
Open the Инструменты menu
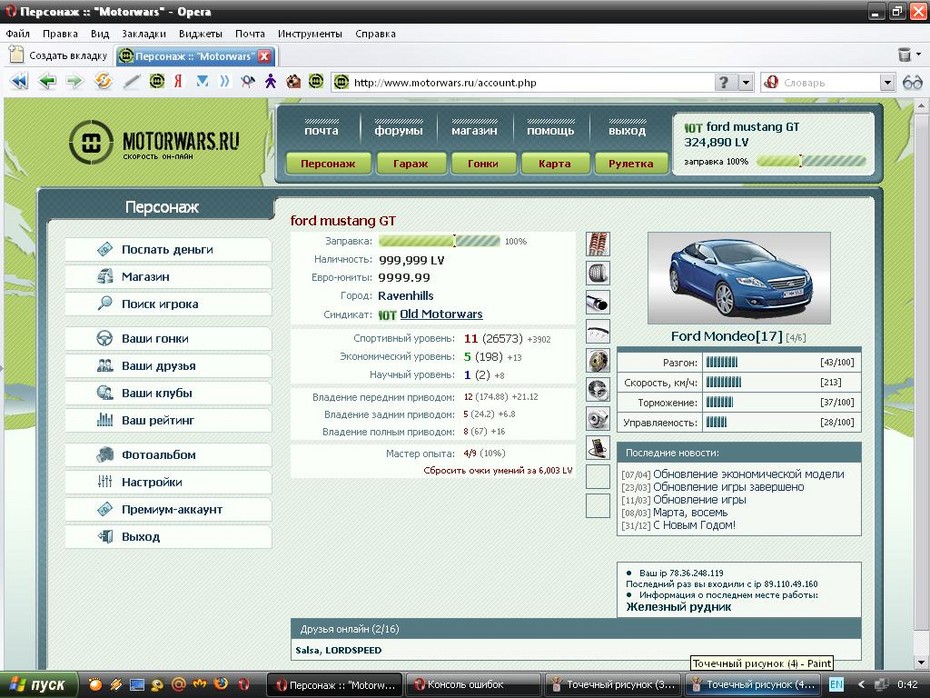coord(310,34)
